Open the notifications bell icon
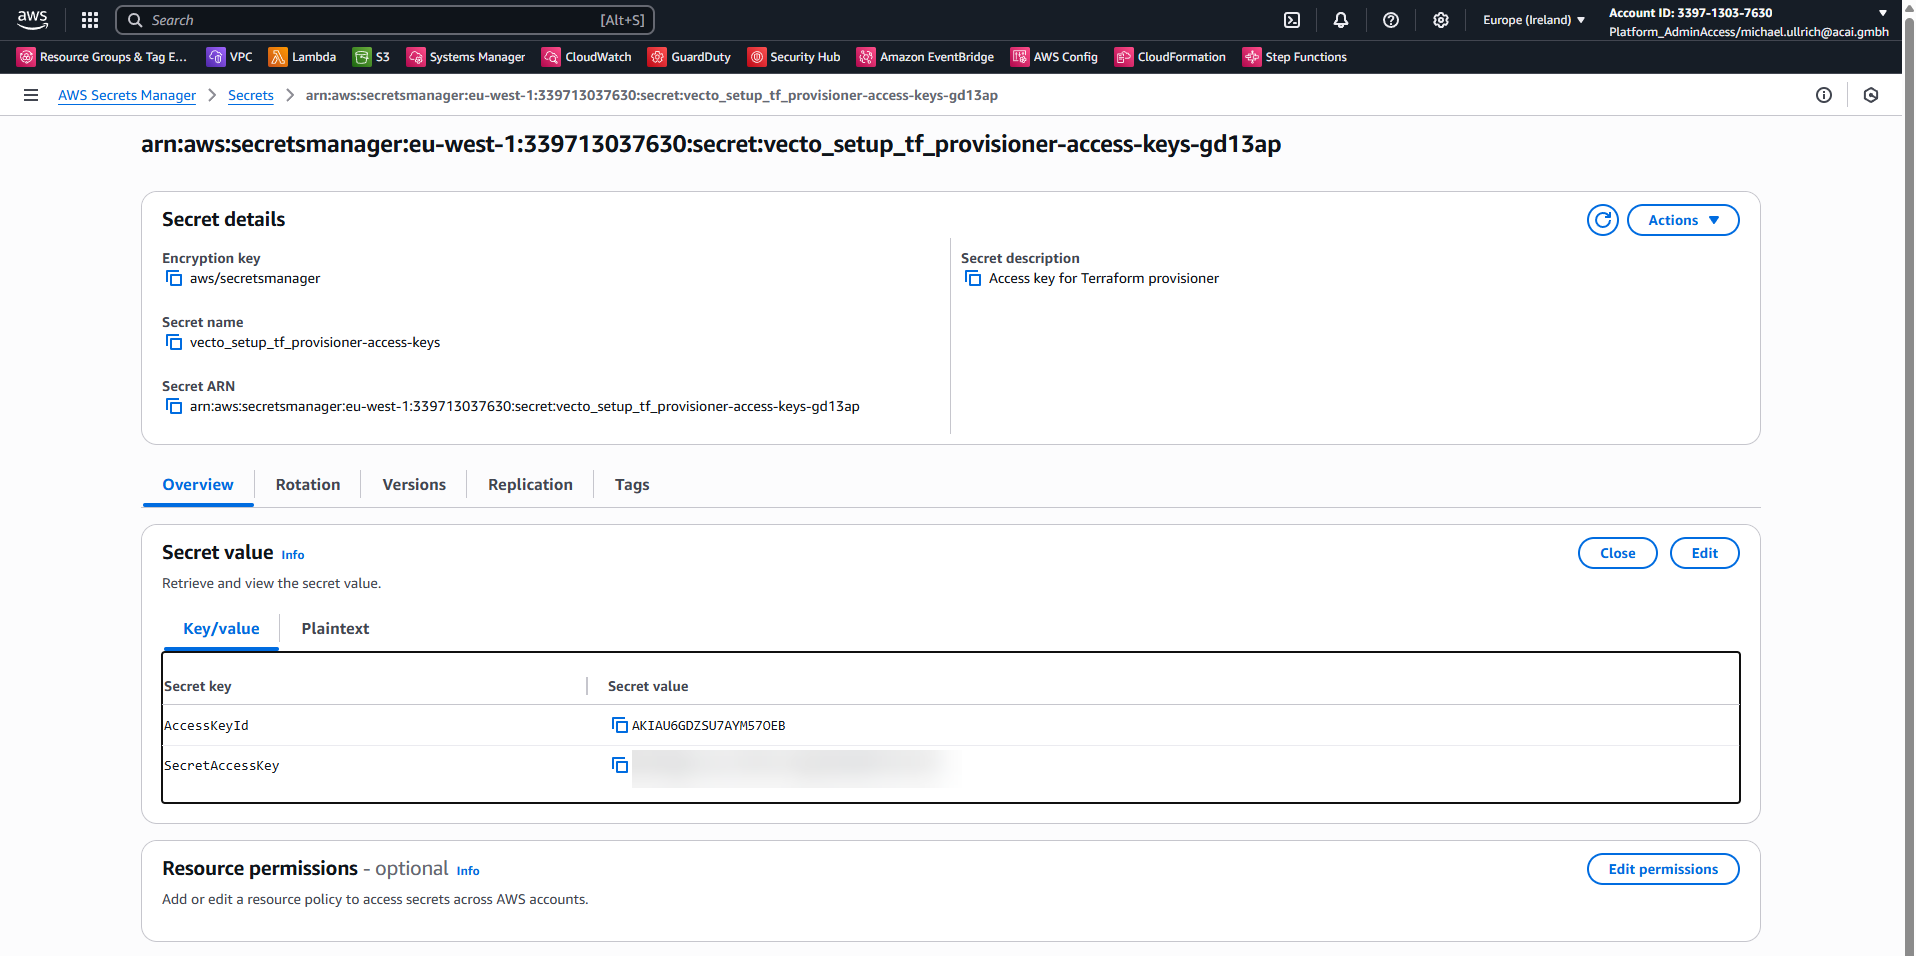 click(1341, 20)
